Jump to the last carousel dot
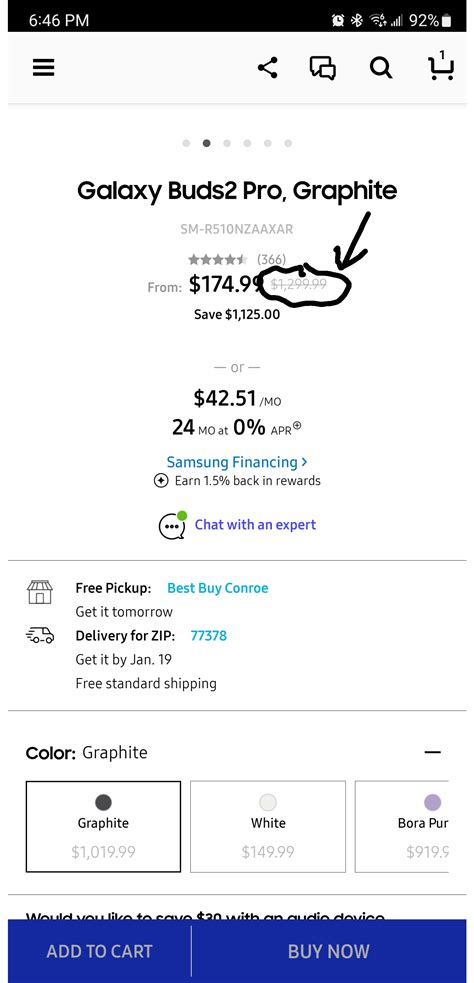This screenshot has width=474, height=983. tap(288, 143)
